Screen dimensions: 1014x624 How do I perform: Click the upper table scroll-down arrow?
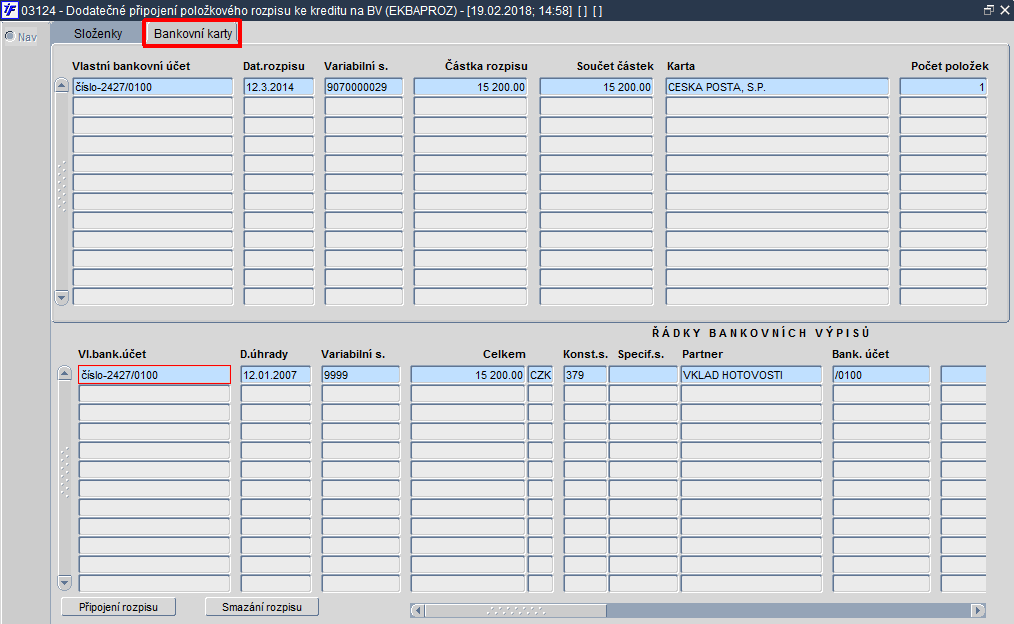pyautogui.click(x=61, y=297)
